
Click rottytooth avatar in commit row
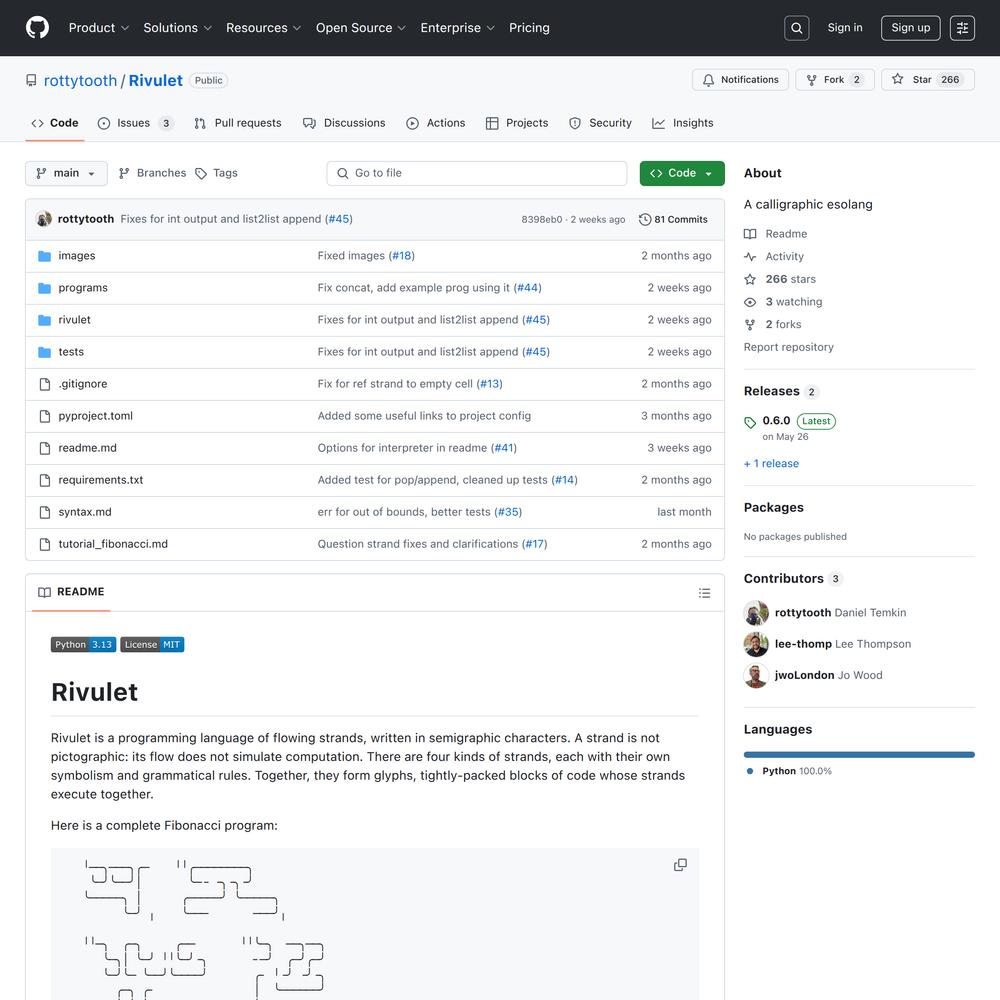tap(43, 219)
